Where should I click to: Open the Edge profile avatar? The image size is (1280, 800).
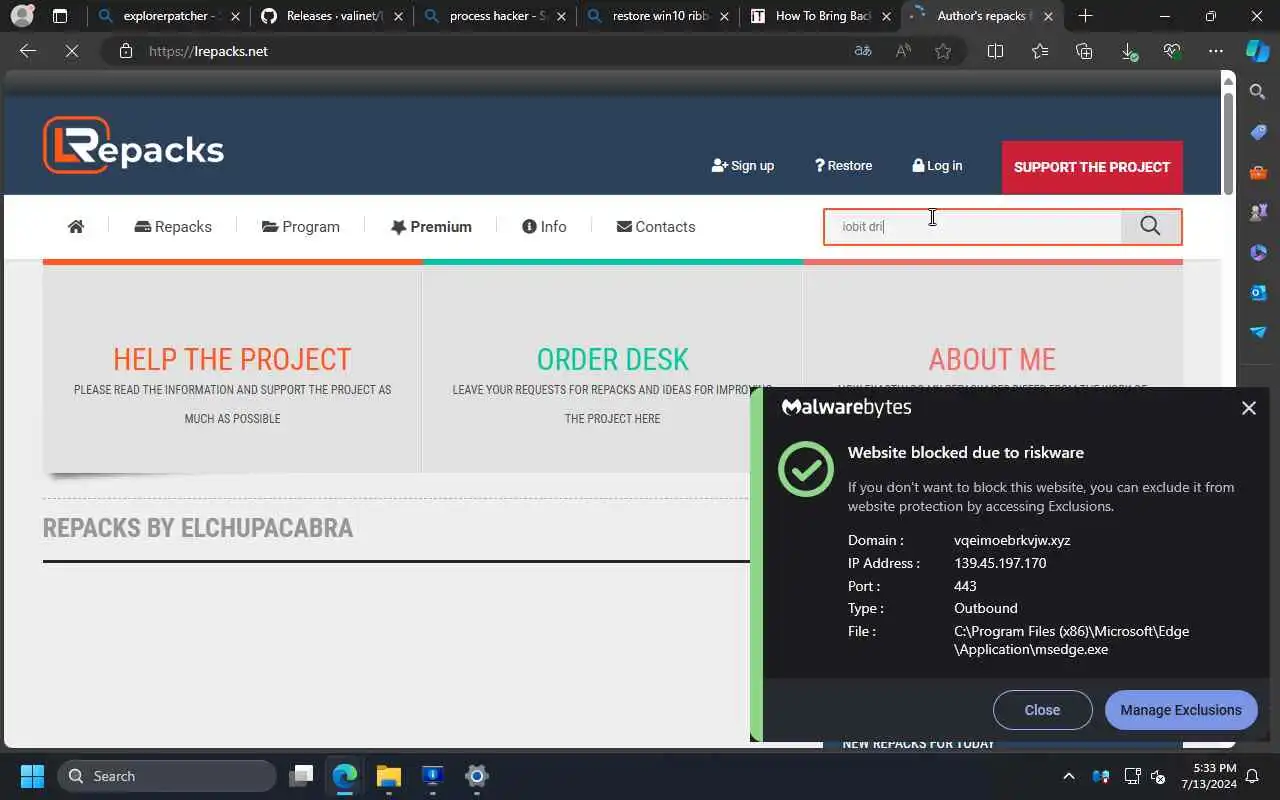coord(21,16)
